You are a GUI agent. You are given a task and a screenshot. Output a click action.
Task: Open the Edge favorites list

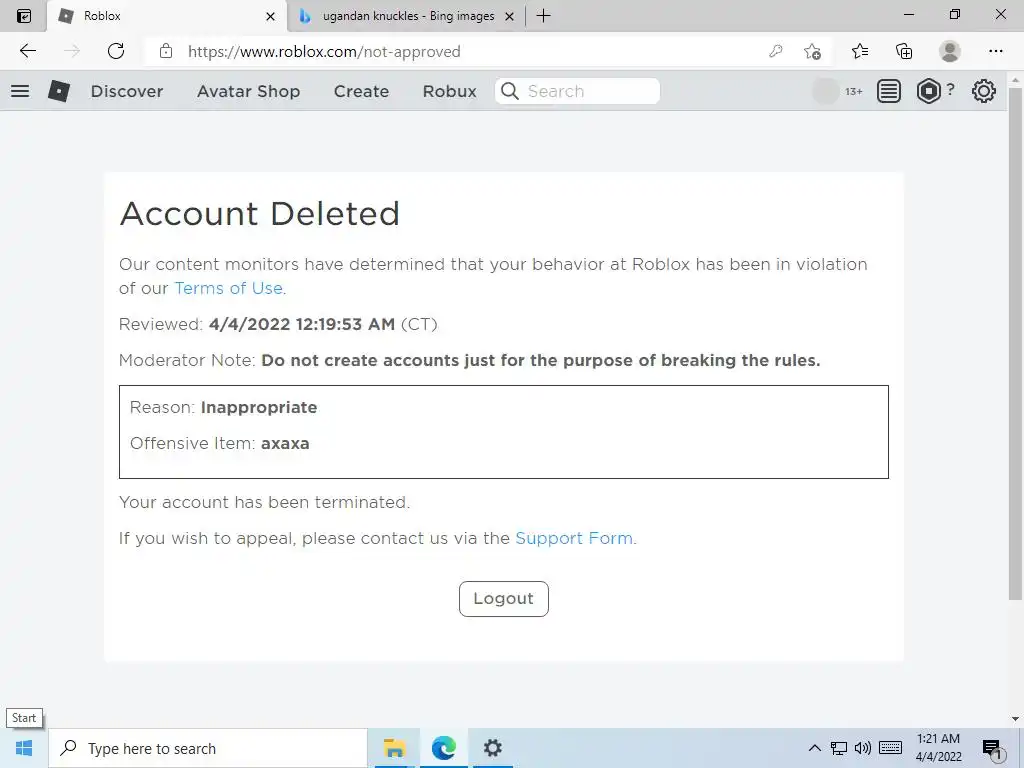coord(859,51)
